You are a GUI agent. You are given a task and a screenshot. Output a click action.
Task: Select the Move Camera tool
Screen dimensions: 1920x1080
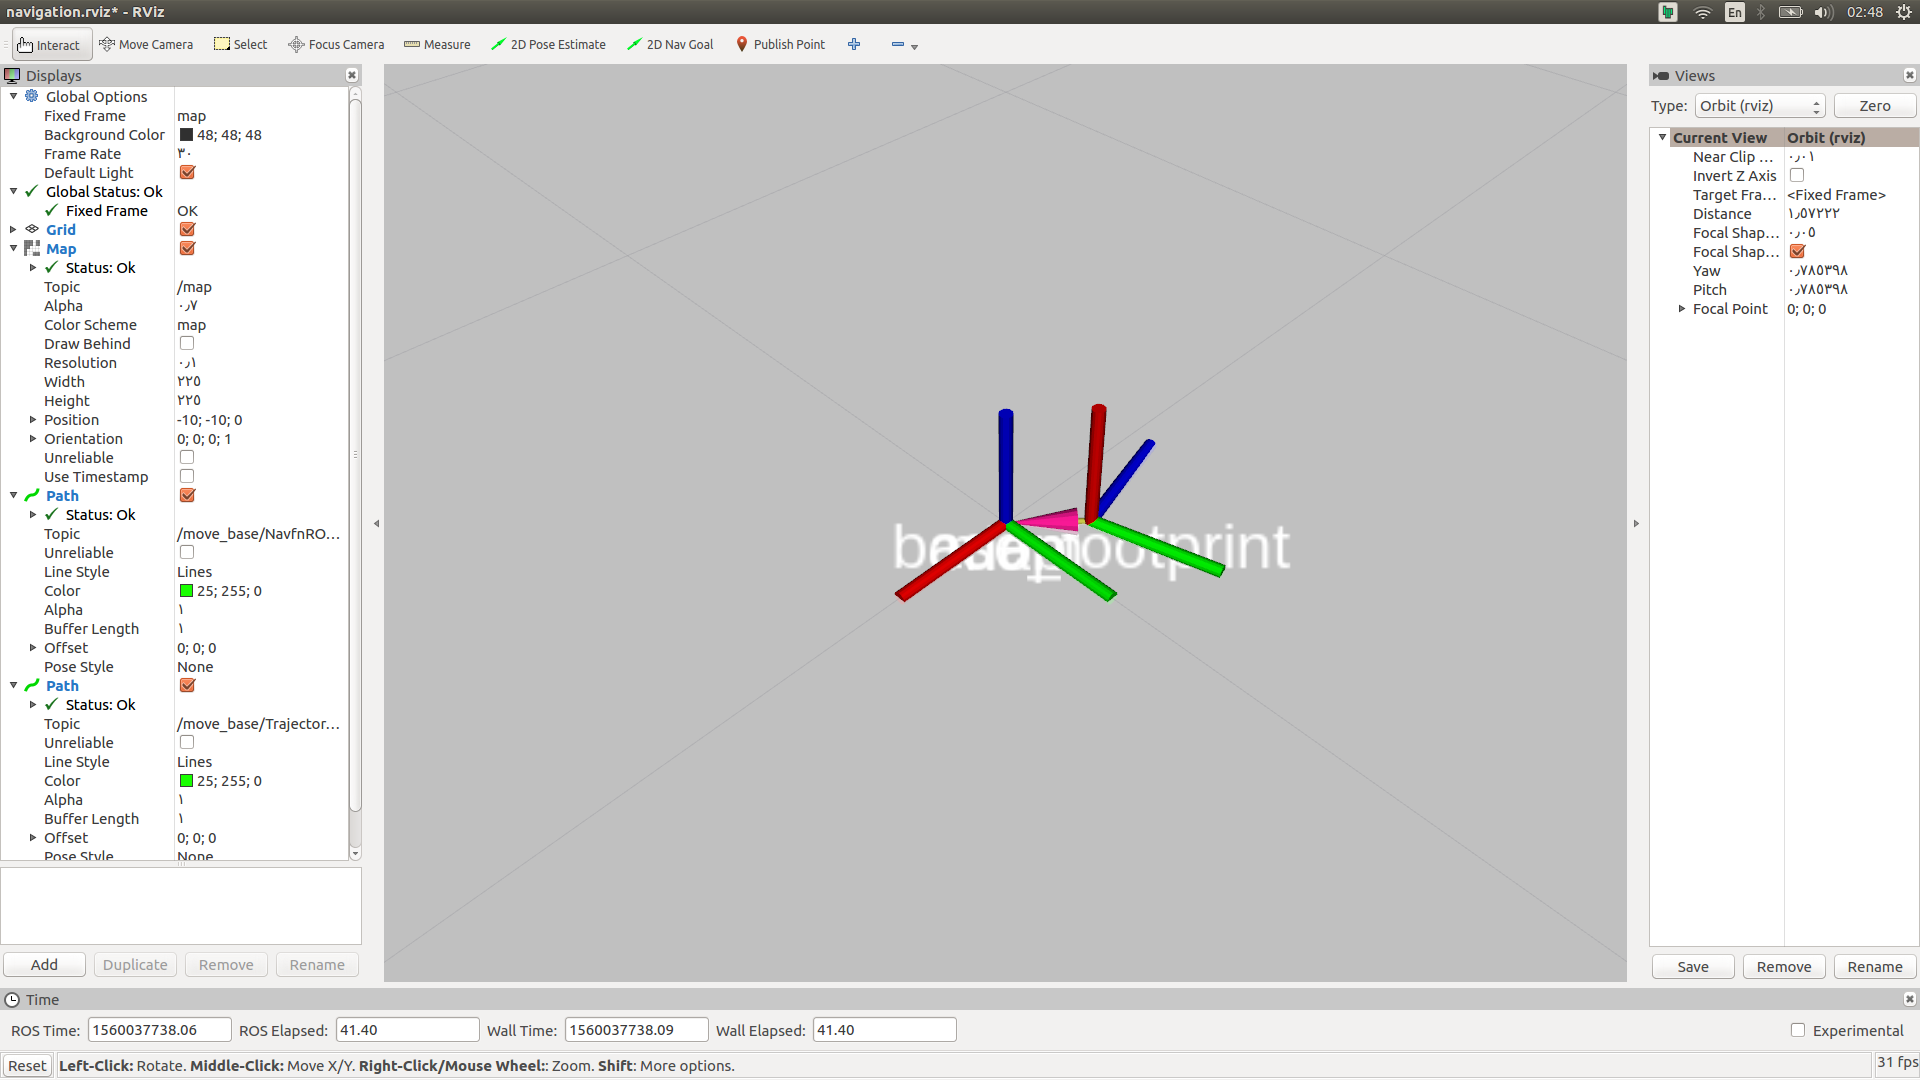[x=146, y=44]
